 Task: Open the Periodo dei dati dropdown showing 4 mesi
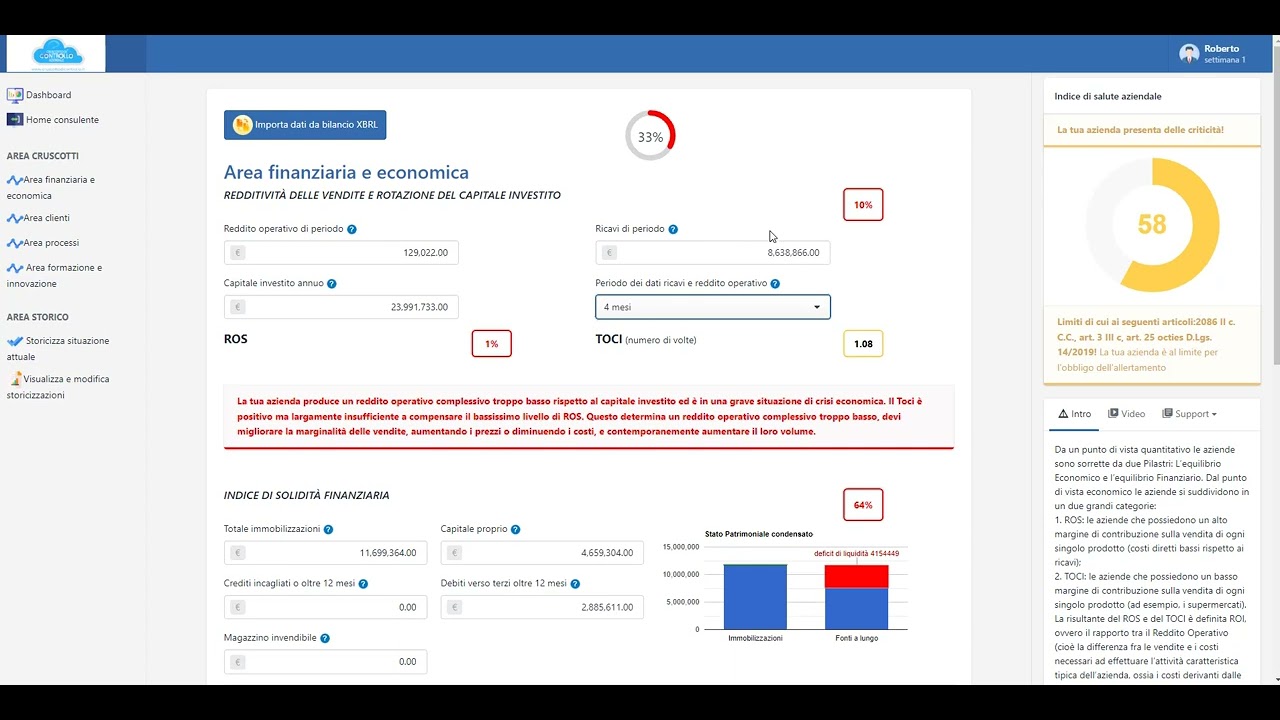pos(712,307)
